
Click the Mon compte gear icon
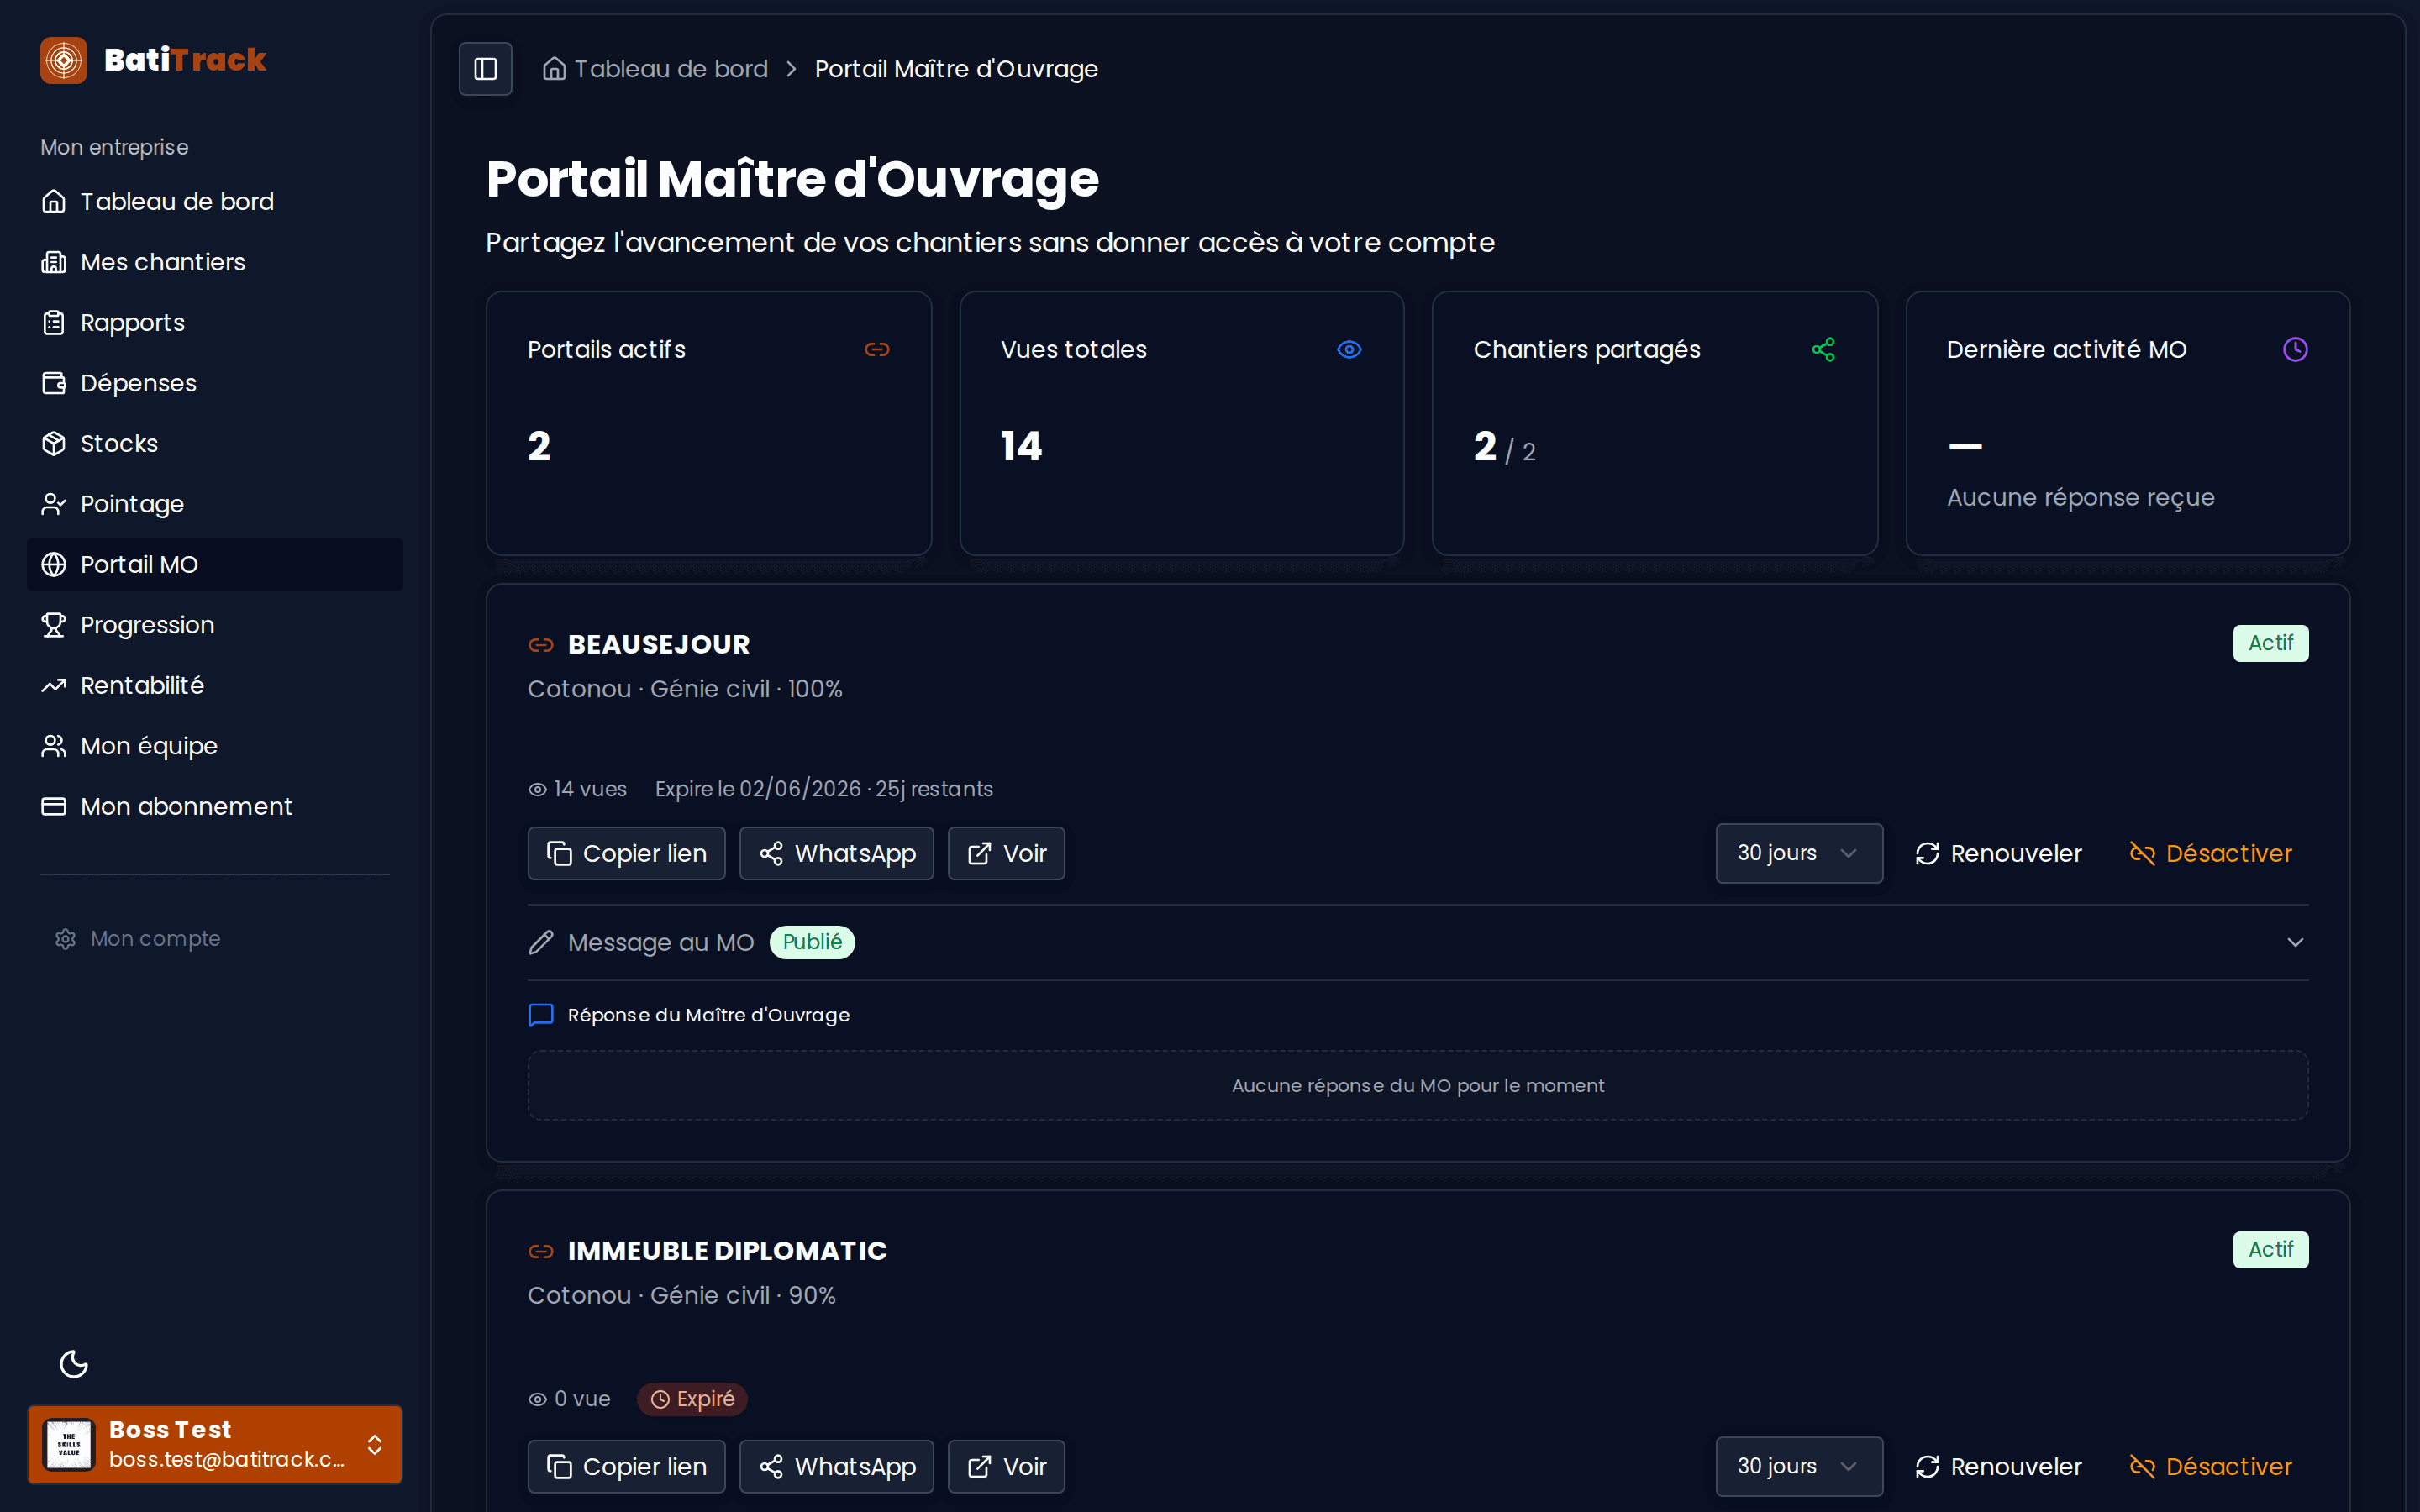[x=66, y=938]
